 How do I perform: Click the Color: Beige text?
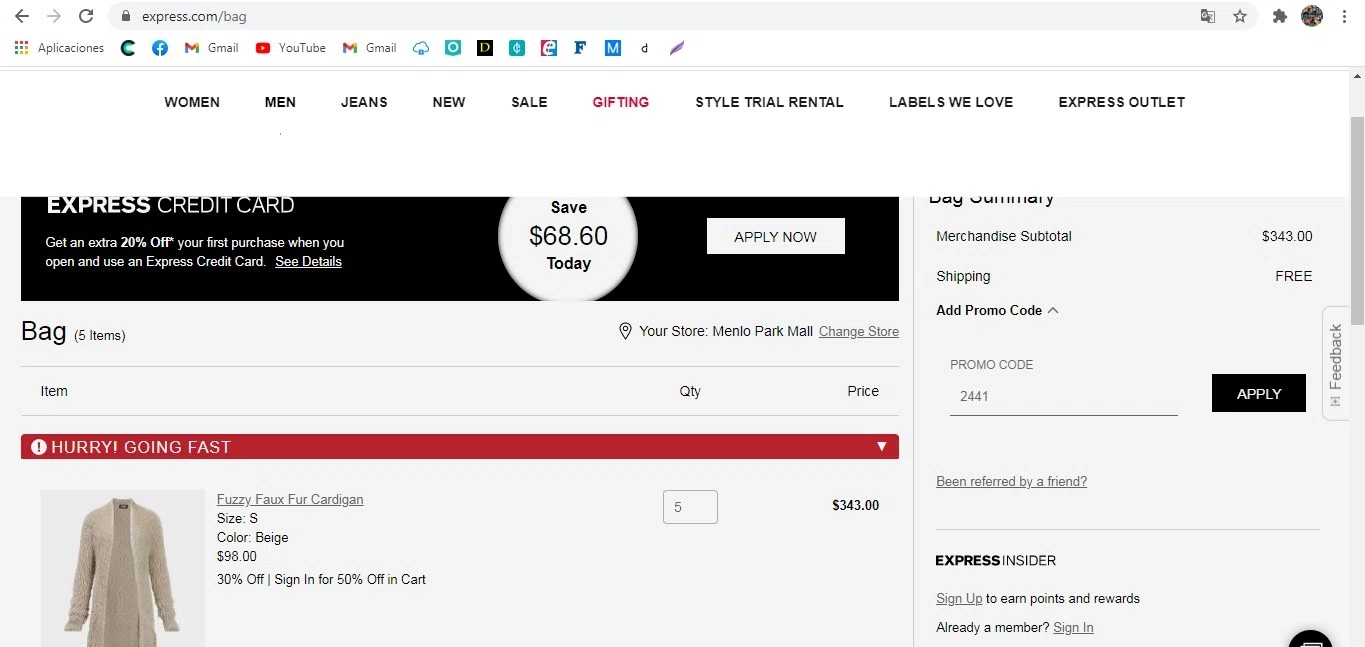[x=253, y=537]
